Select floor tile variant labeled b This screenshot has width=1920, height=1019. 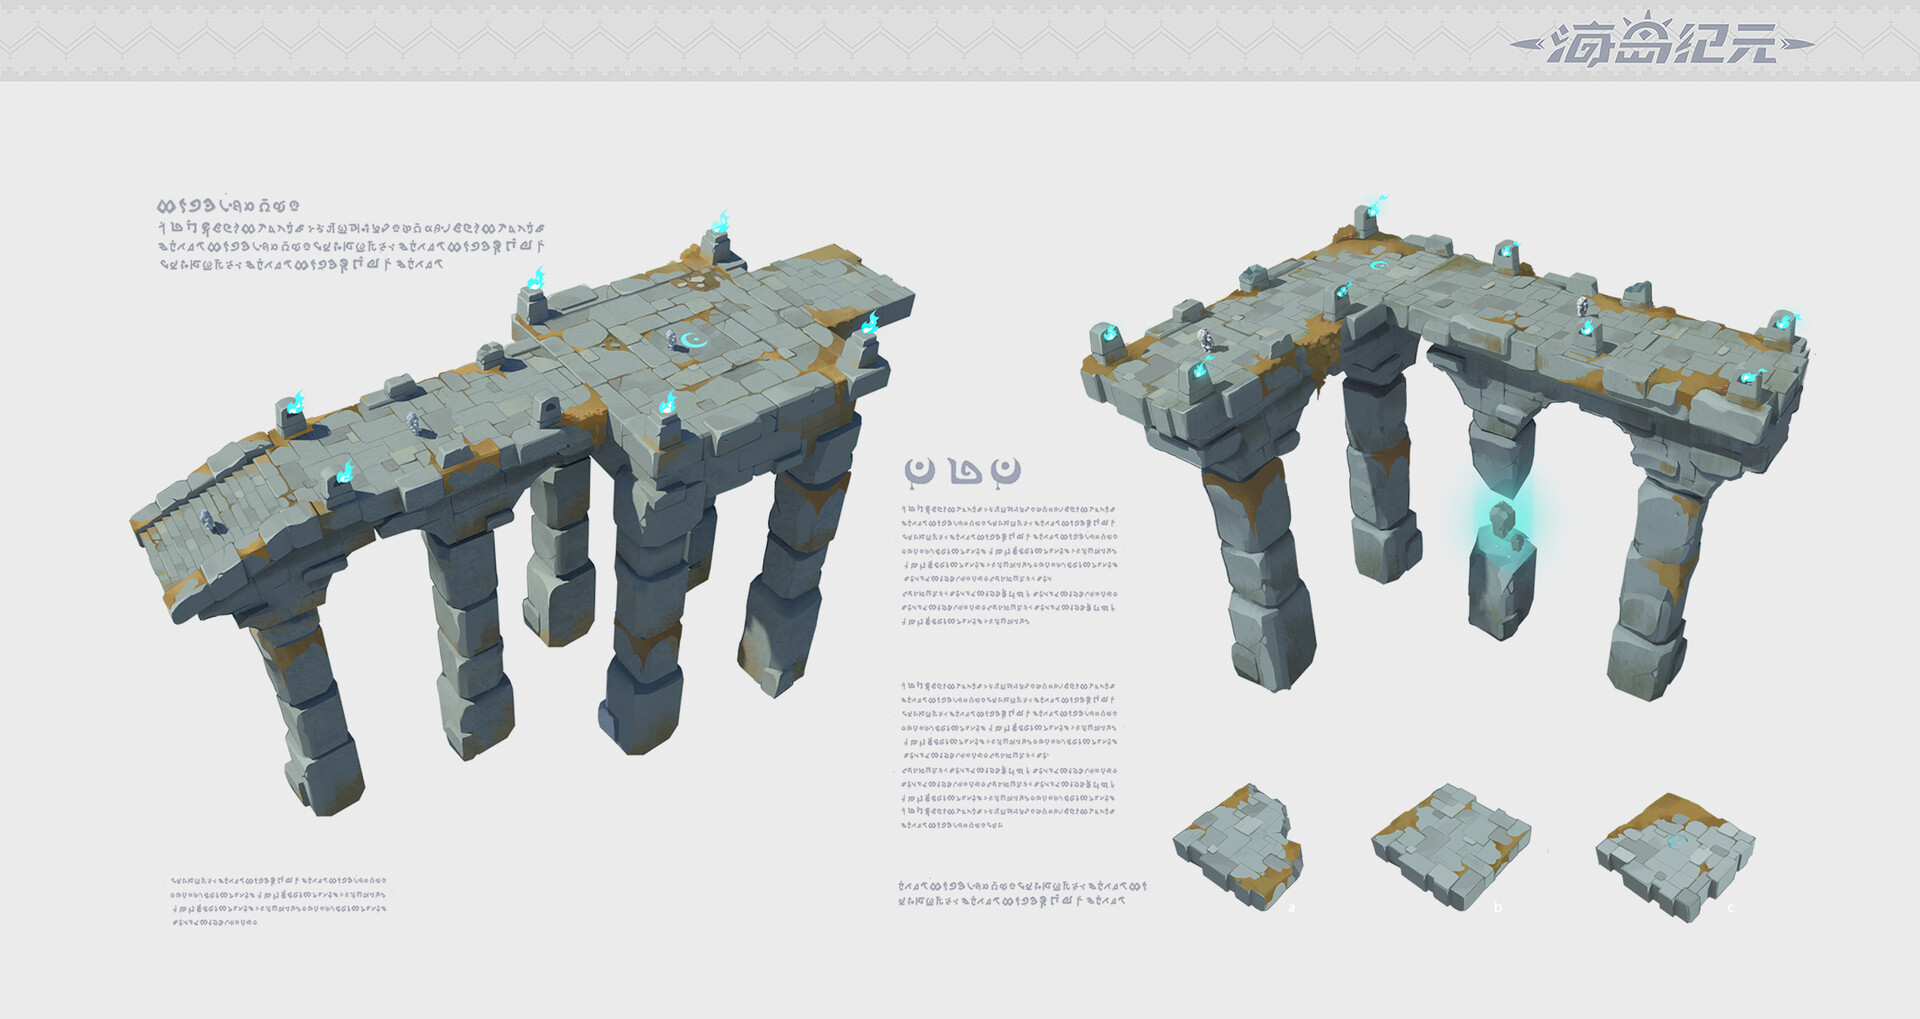[x=1450, y=846]
